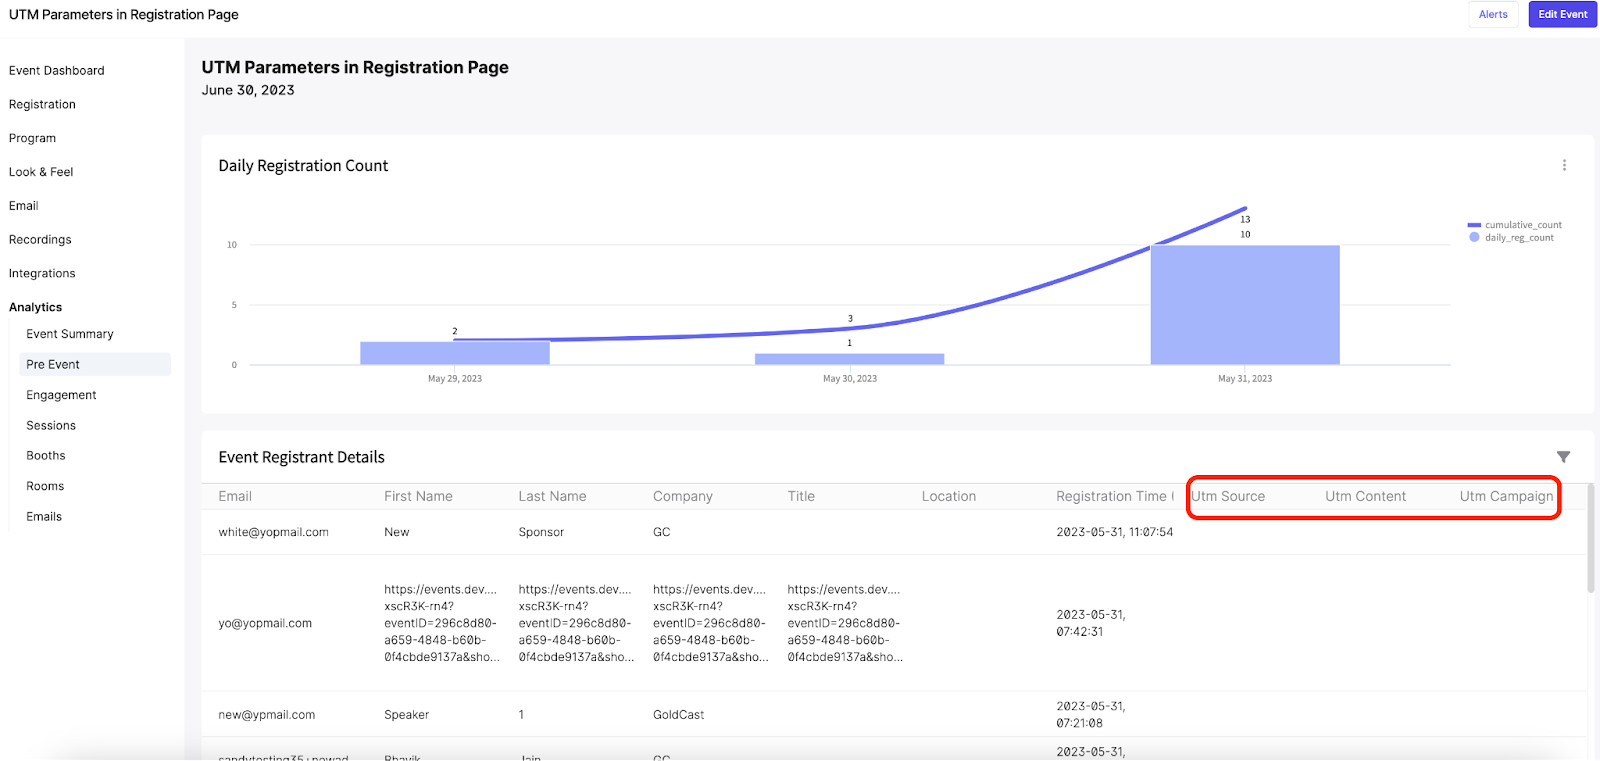Open Recordings section
This screenshot has height=761, width=1600.
coord(40,240)
